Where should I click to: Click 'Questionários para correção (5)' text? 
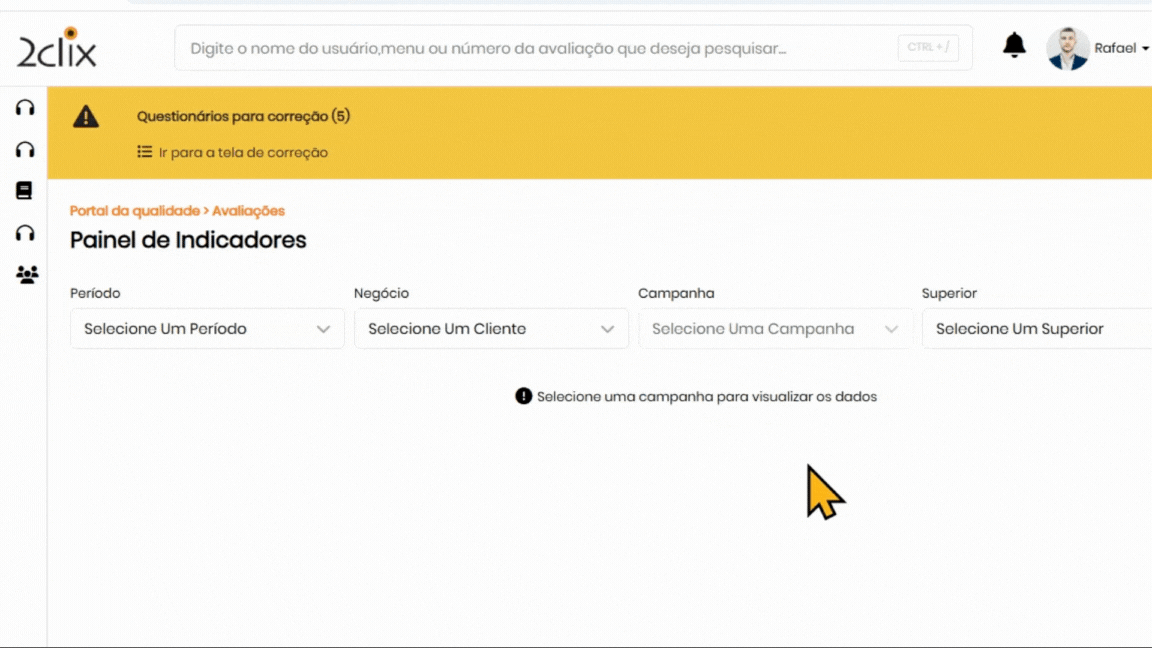pyautogui.click(x=243, y=116)
